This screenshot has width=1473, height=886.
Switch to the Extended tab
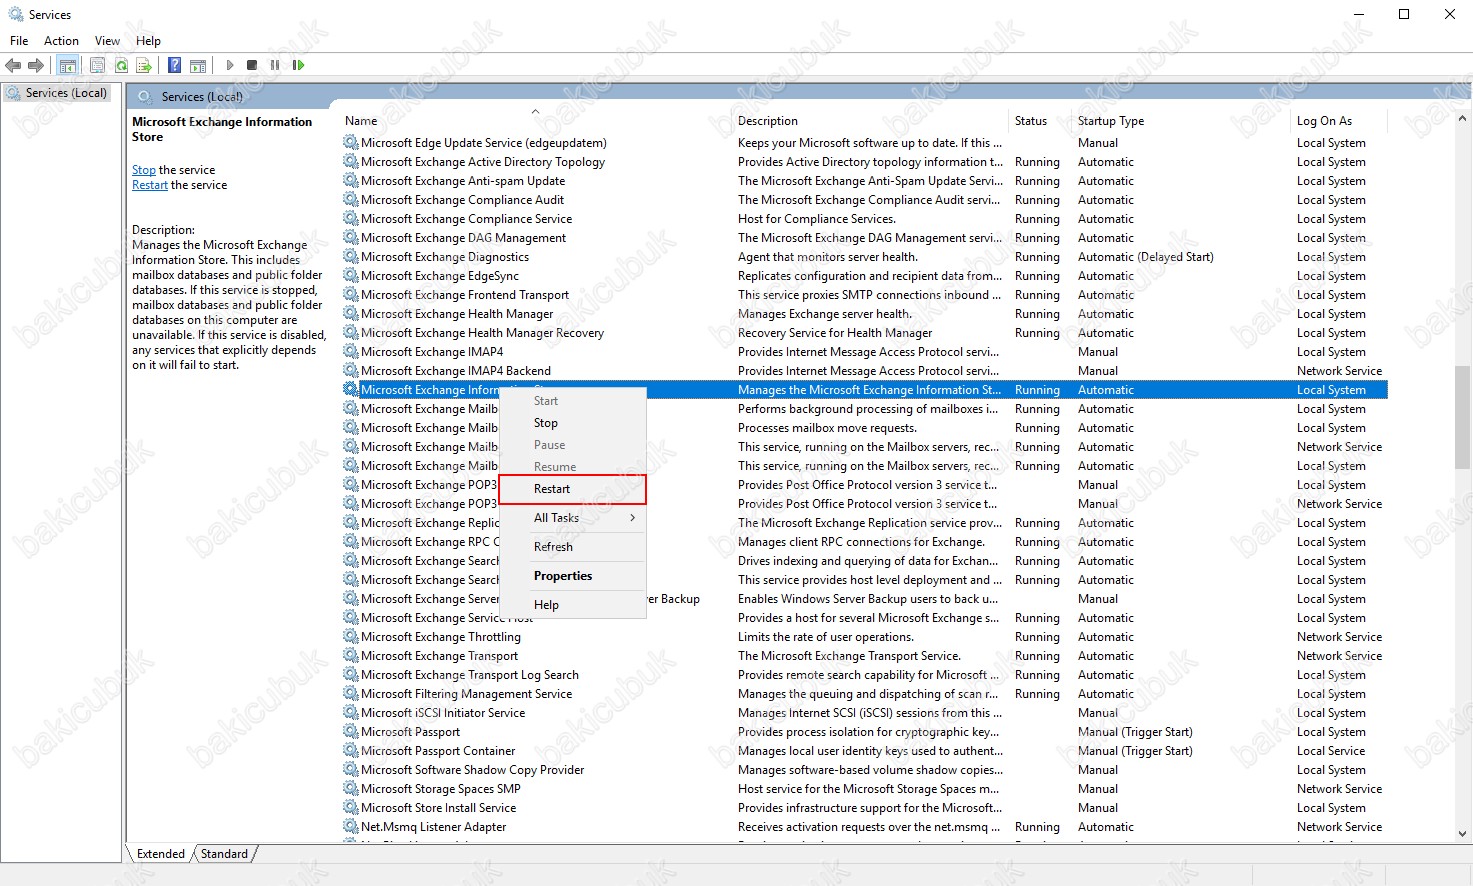point(160,854)
